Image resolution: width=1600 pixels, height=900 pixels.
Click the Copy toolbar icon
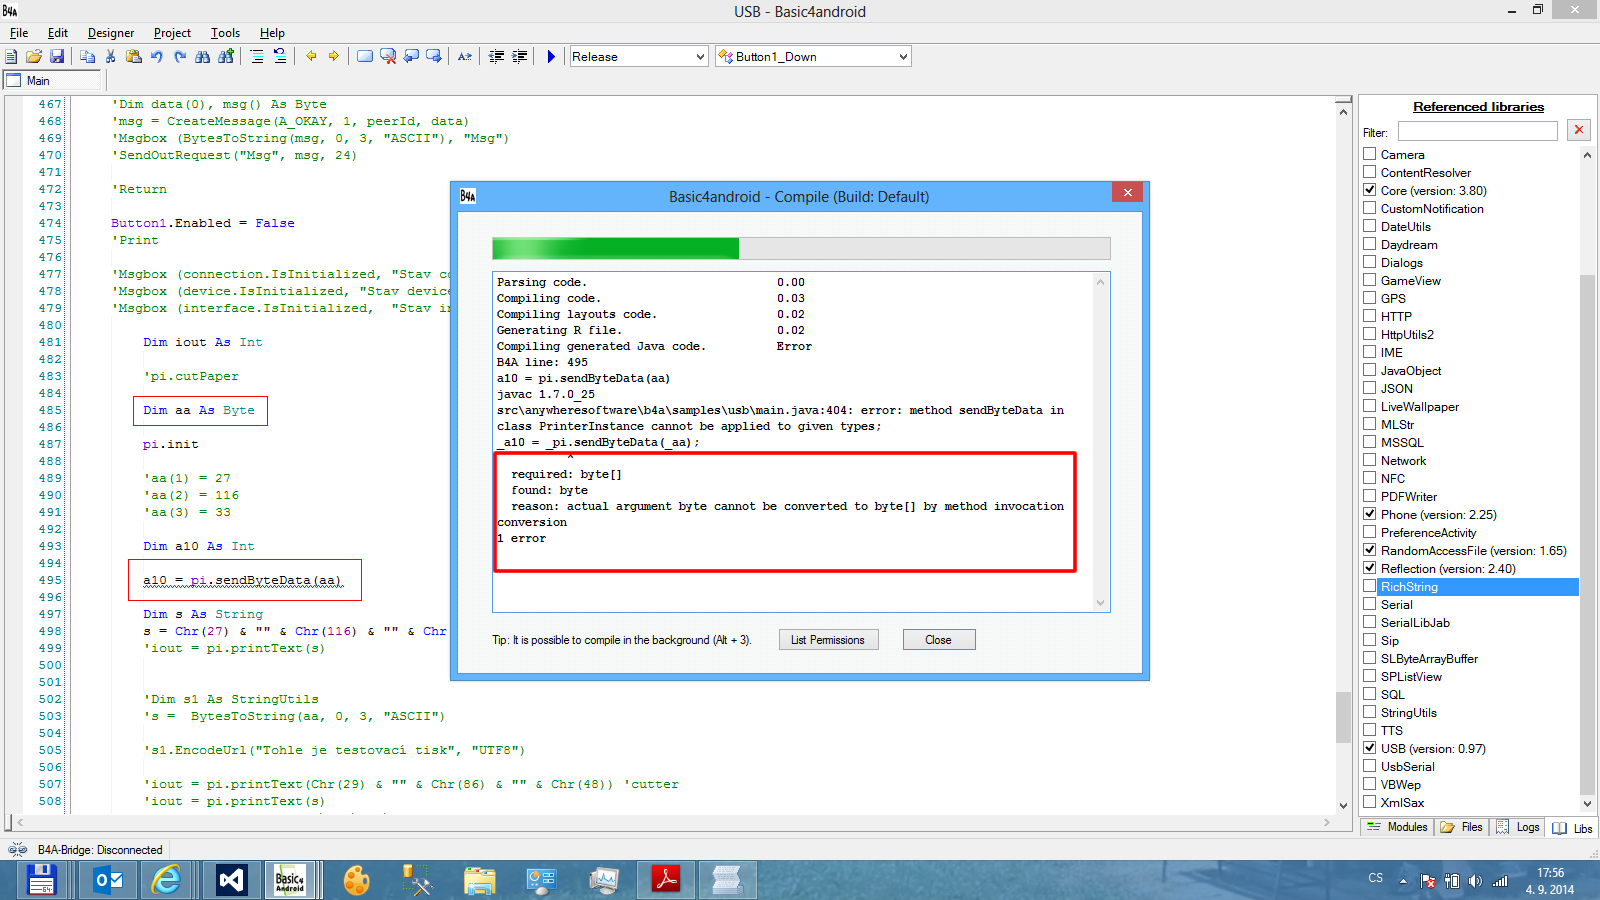(x=87, y=57)
